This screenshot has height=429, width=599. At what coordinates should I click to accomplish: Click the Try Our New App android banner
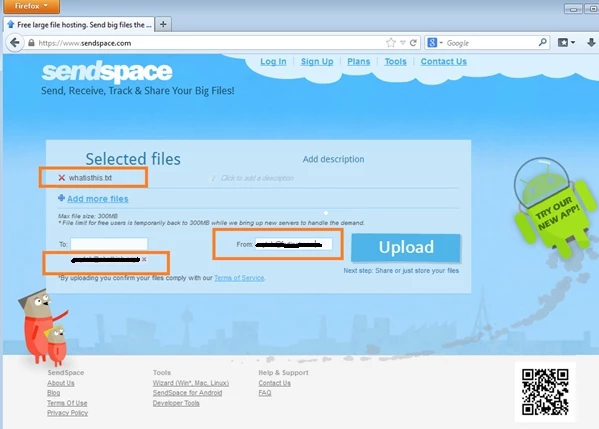[555, 208]
